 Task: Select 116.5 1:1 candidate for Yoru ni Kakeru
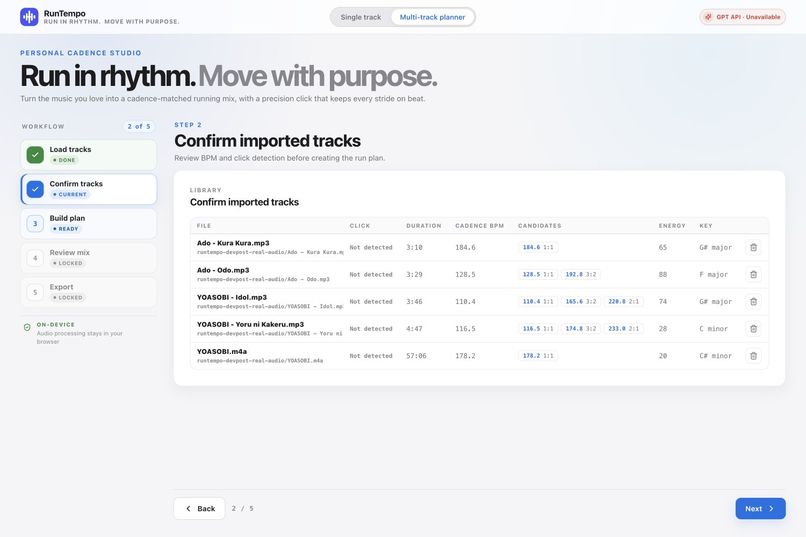pos(538,328)
